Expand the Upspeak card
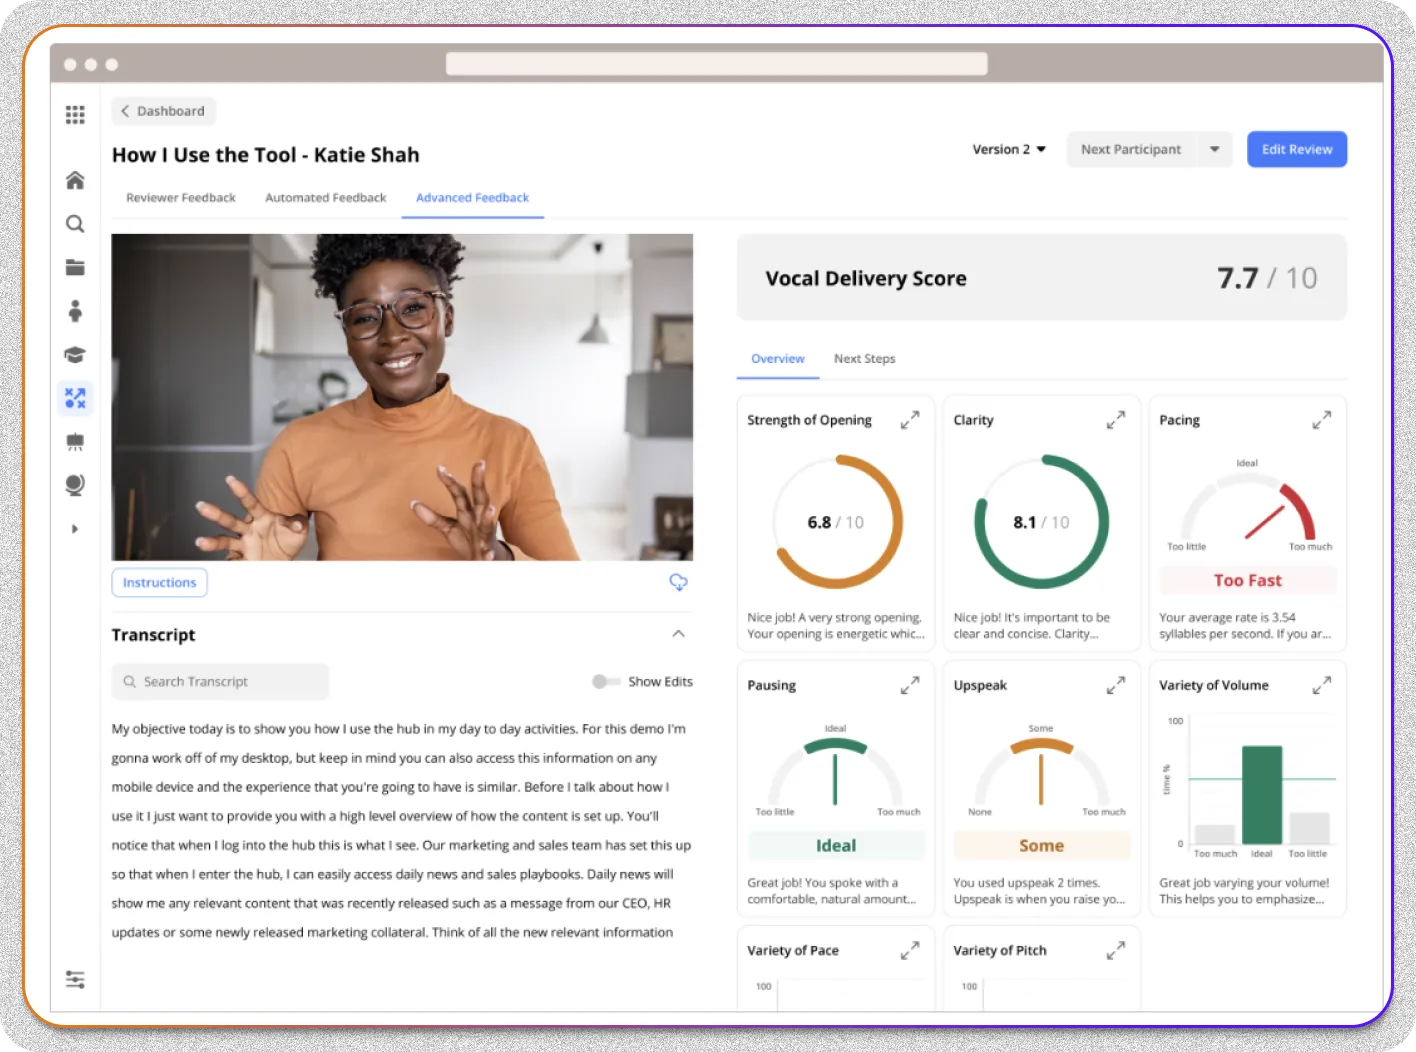The height and width of the screenshot is (1052, 1416). click(1115, 685)
